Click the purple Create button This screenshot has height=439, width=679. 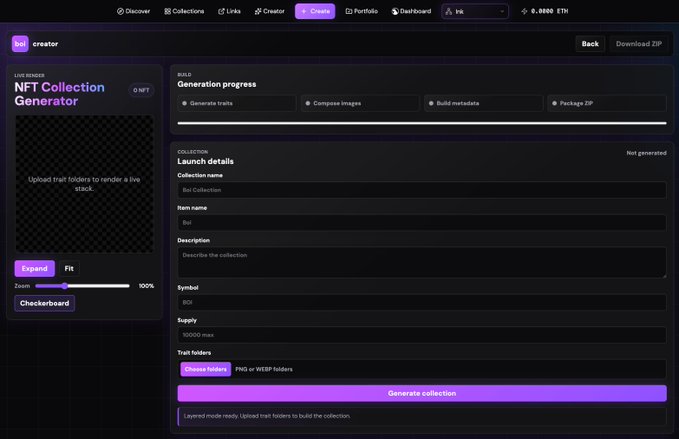pos(315,11)
